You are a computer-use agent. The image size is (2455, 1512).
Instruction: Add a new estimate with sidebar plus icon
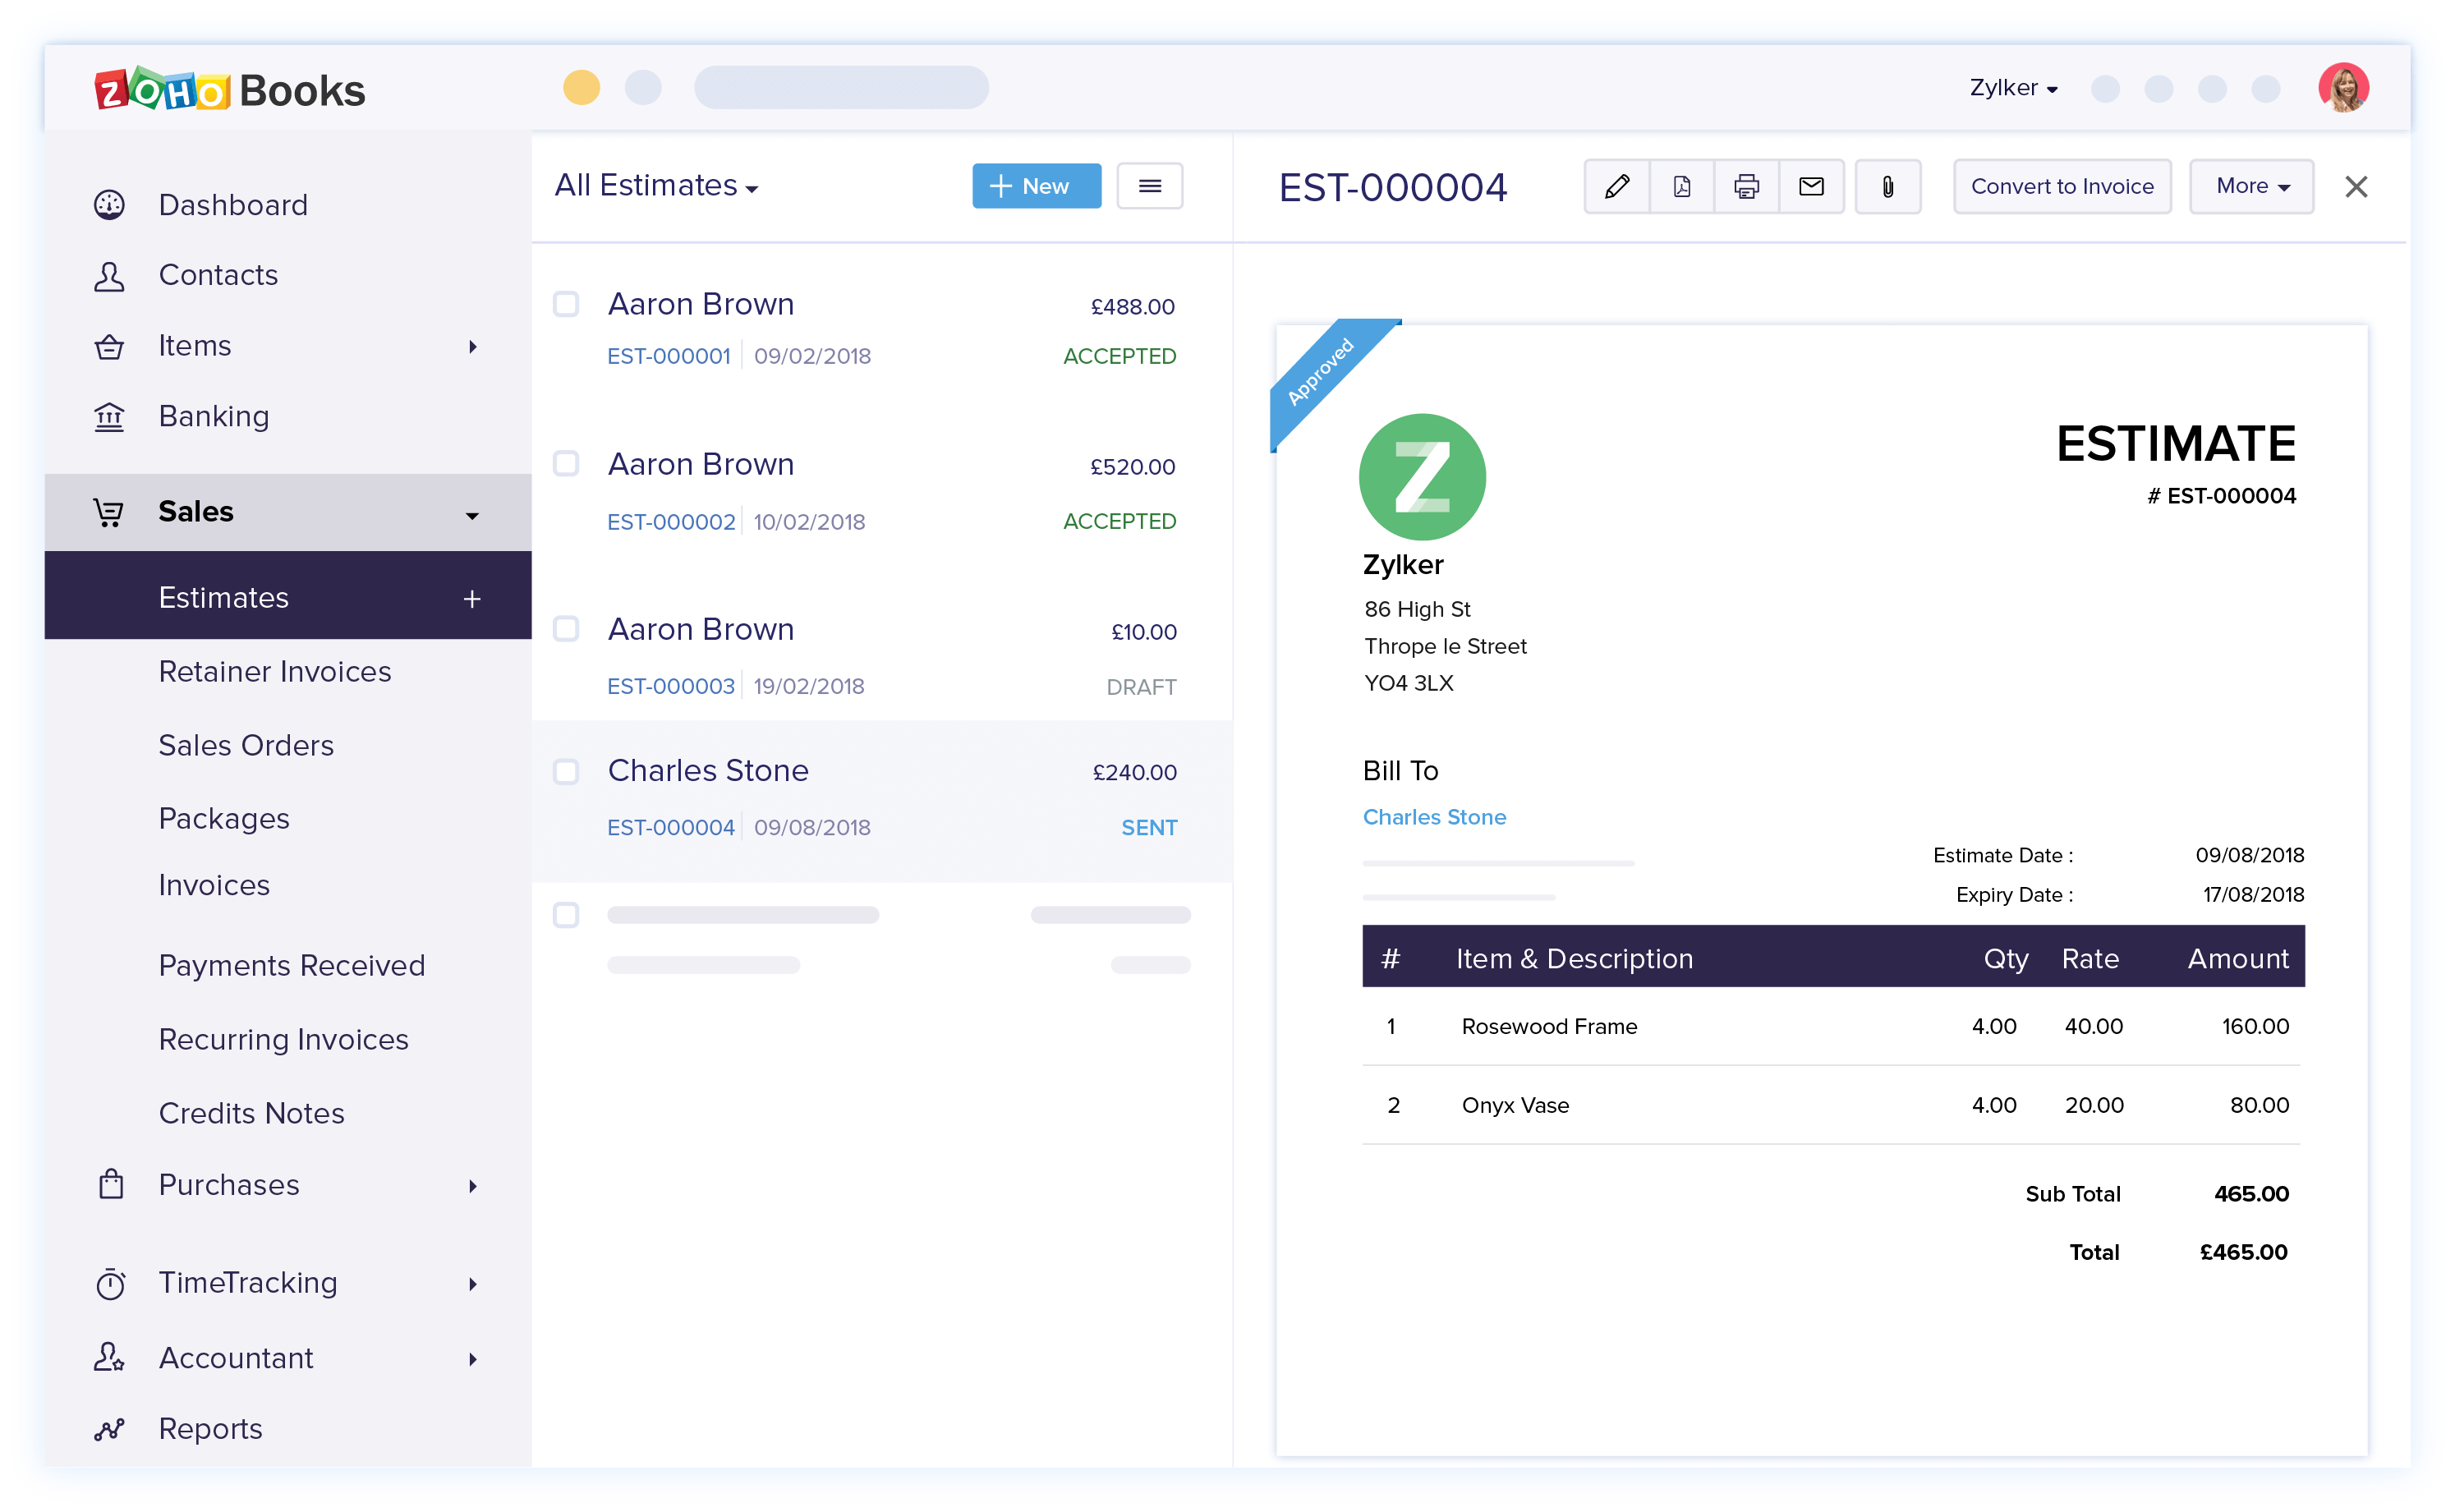[472, 598]
